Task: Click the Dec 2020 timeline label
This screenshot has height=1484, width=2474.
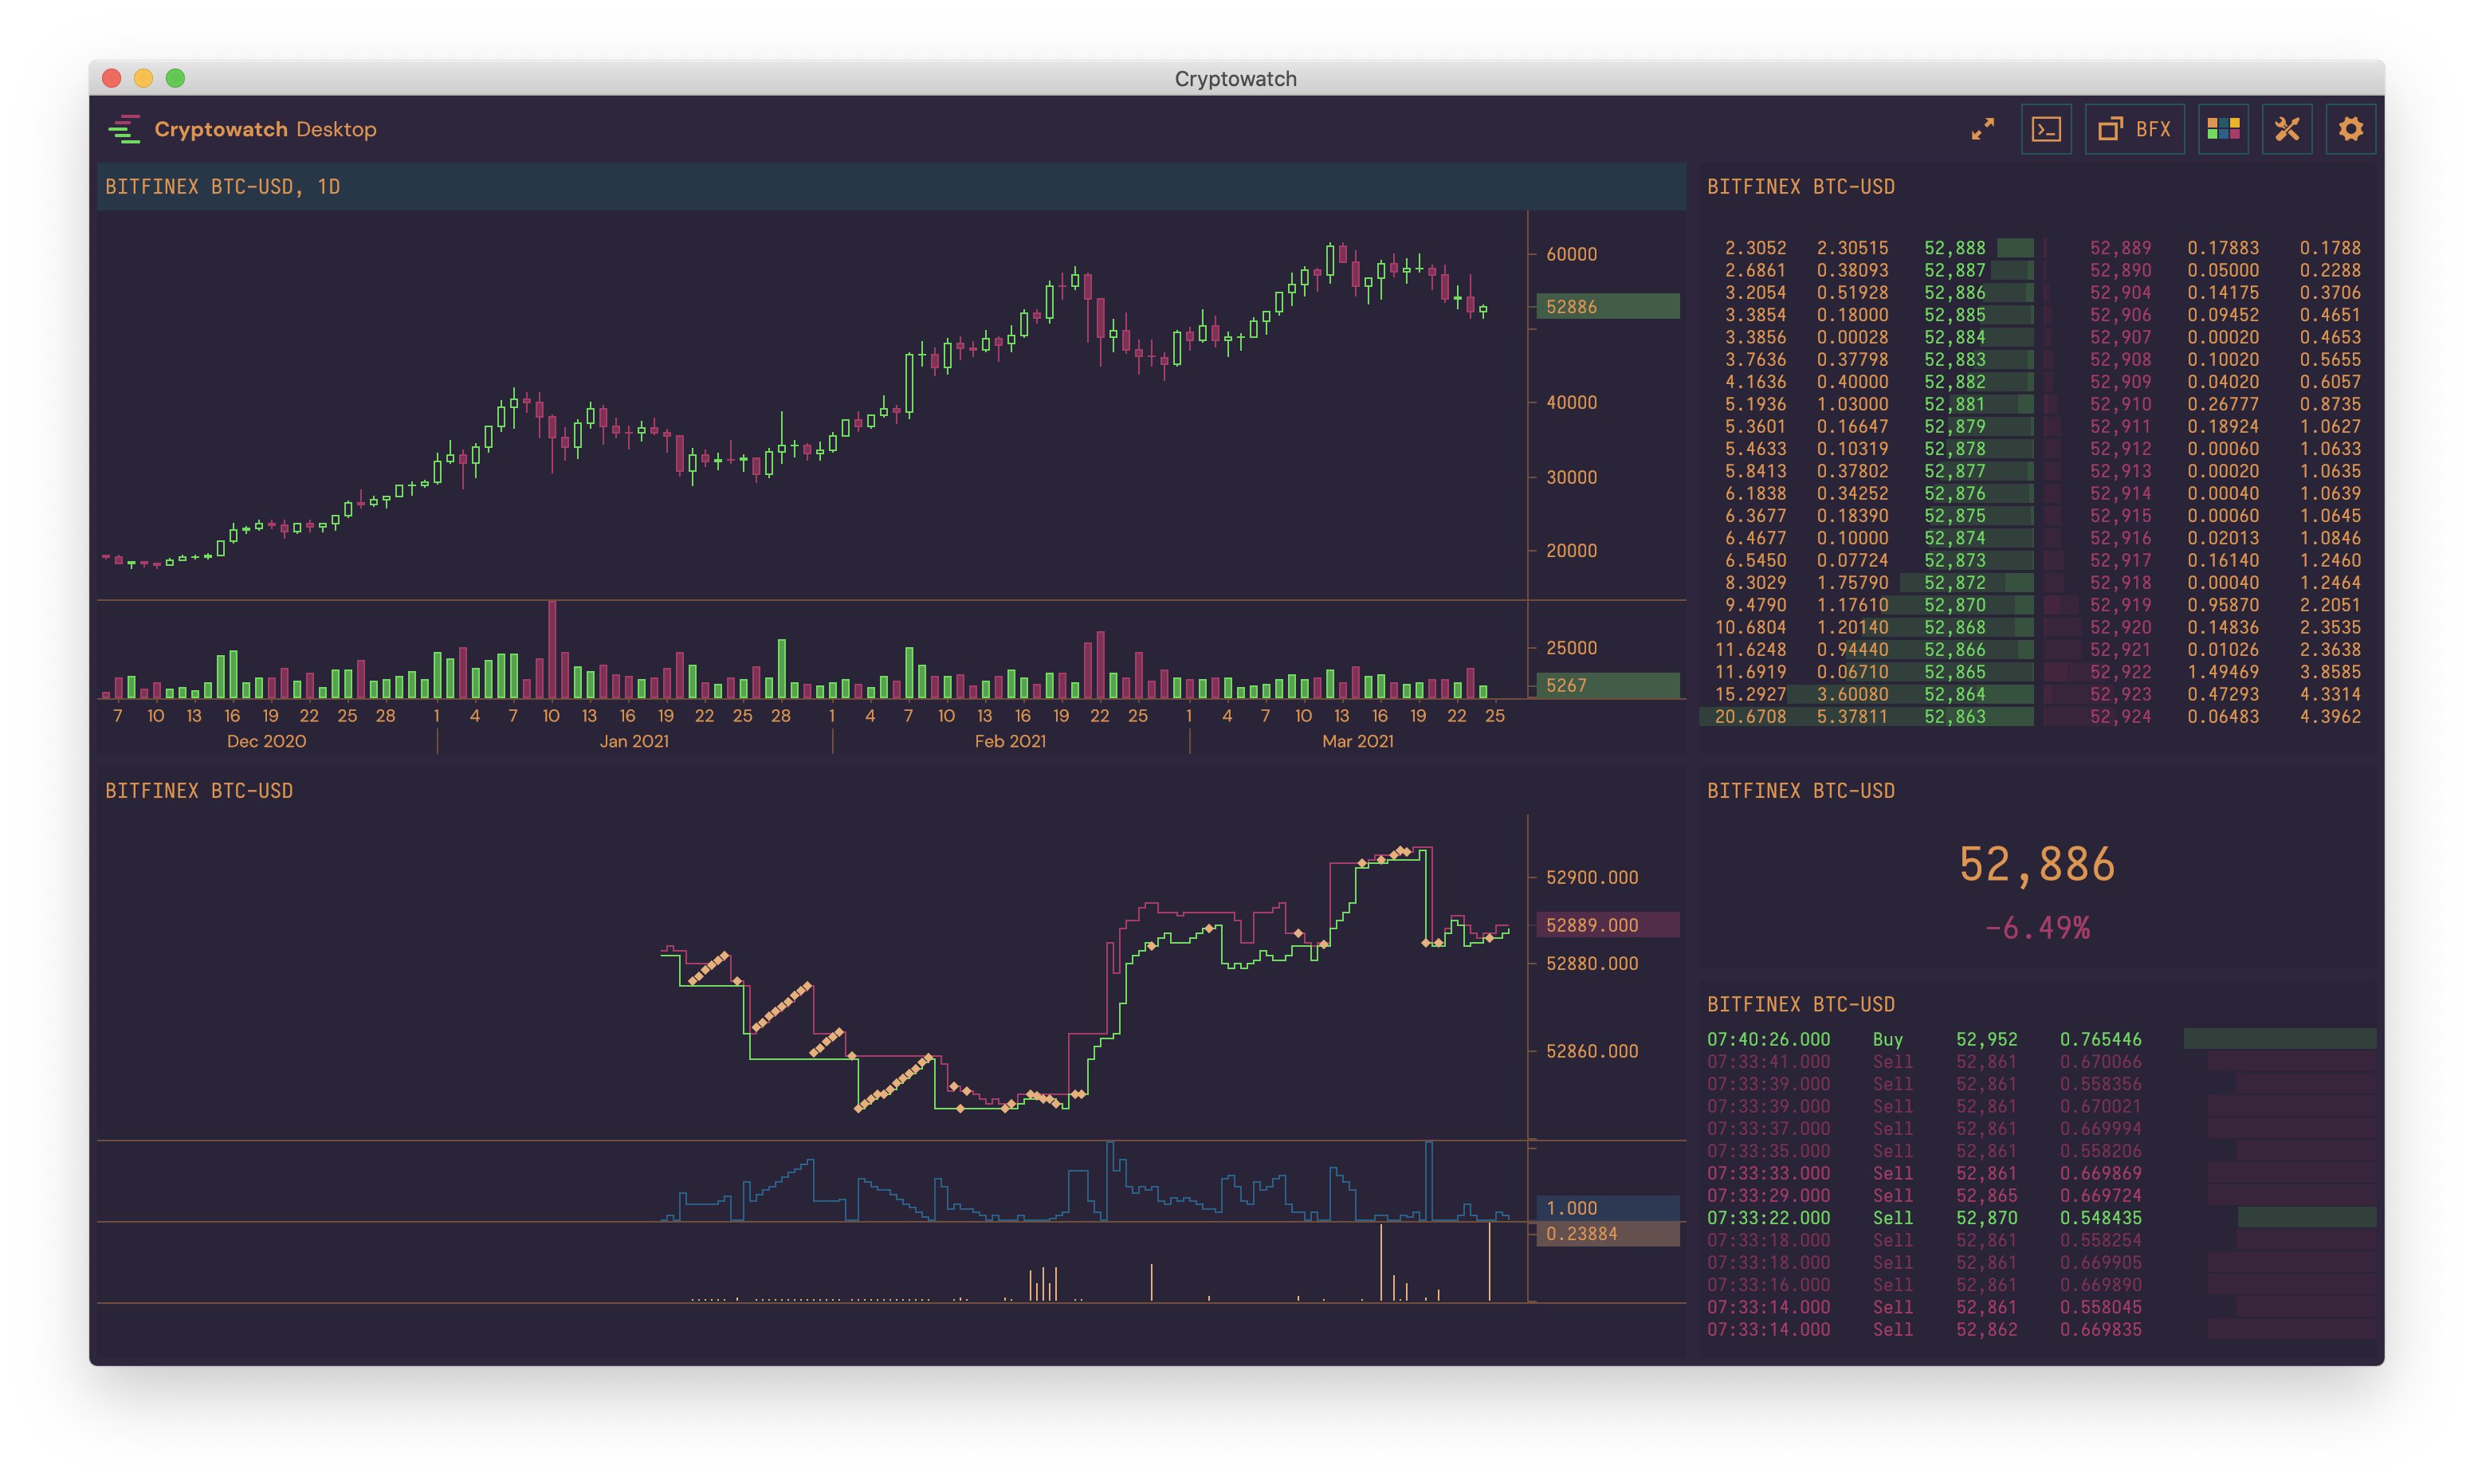Action: [266, 741]
